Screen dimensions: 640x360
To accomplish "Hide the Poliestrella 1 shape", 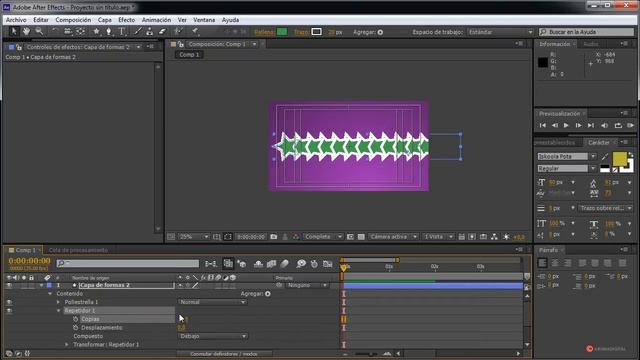I will [9, 302].
